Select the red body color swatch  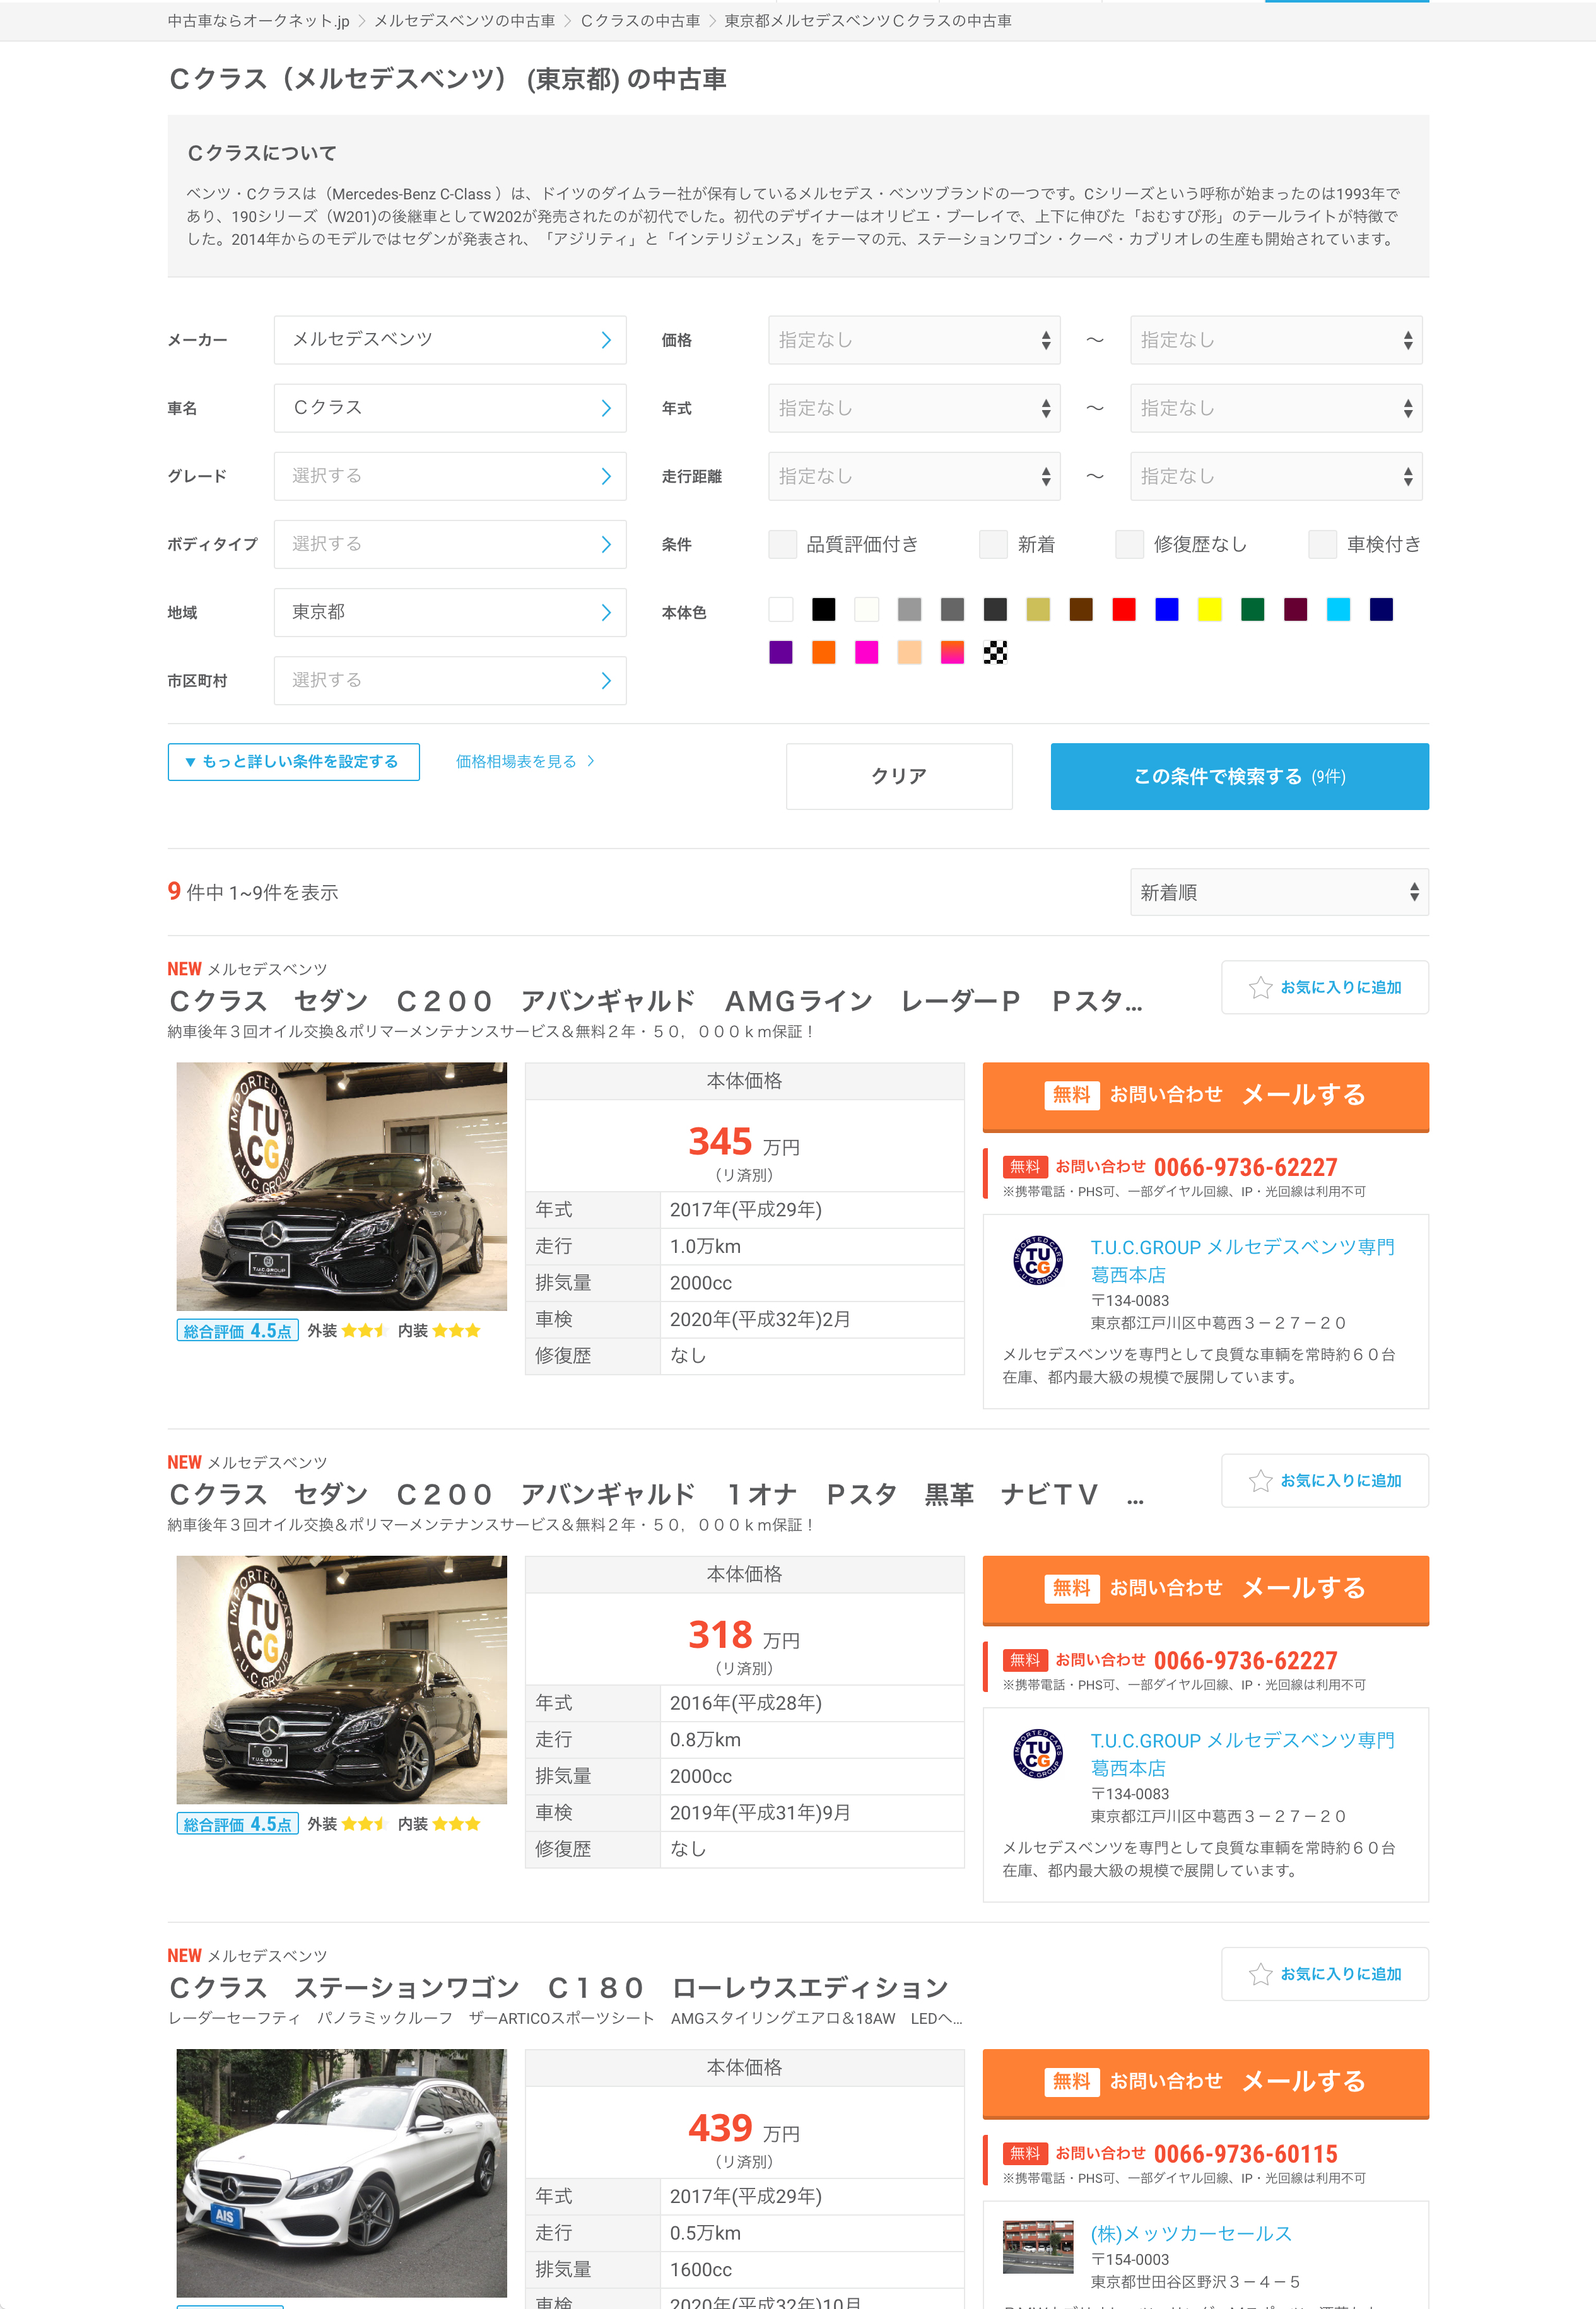pos(1124,609)
